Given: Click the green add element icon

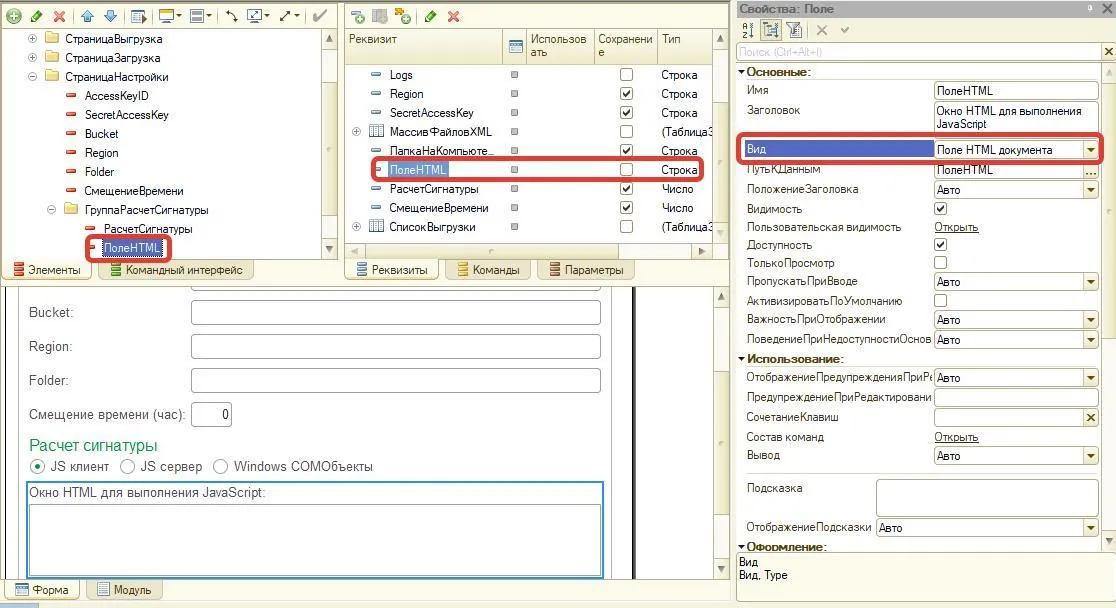Looking at the screenshot, I should (x=14, y=16).
